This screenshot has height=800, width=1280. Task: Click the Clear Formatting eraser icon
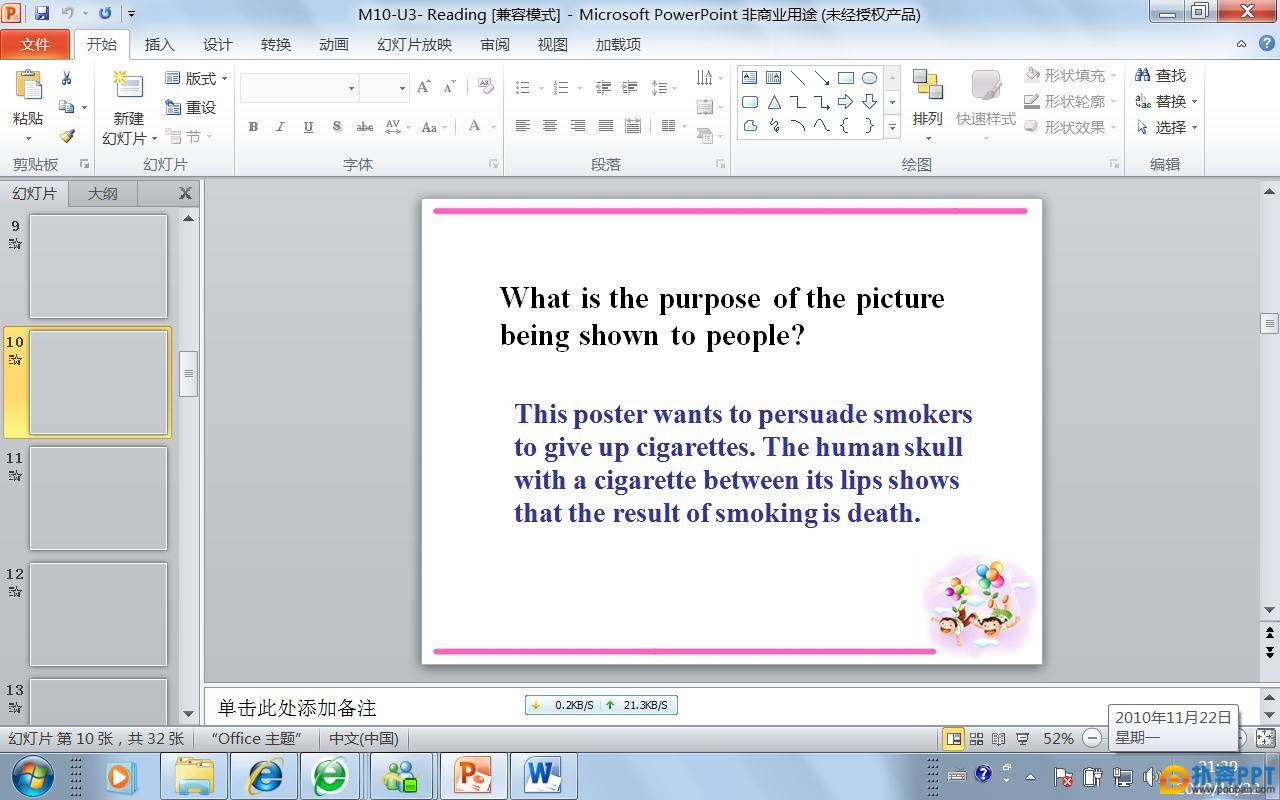486,87
